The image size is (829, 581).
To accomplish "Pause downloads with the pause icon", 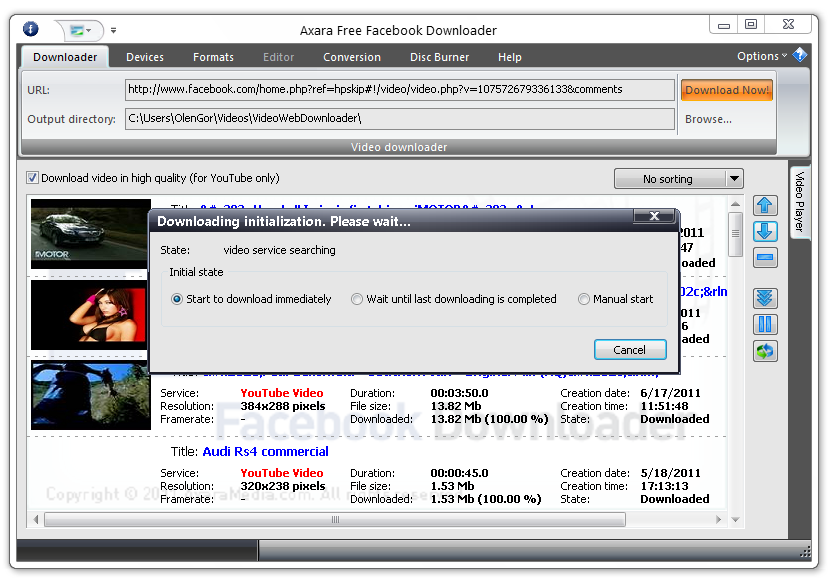I will [764, 325].
